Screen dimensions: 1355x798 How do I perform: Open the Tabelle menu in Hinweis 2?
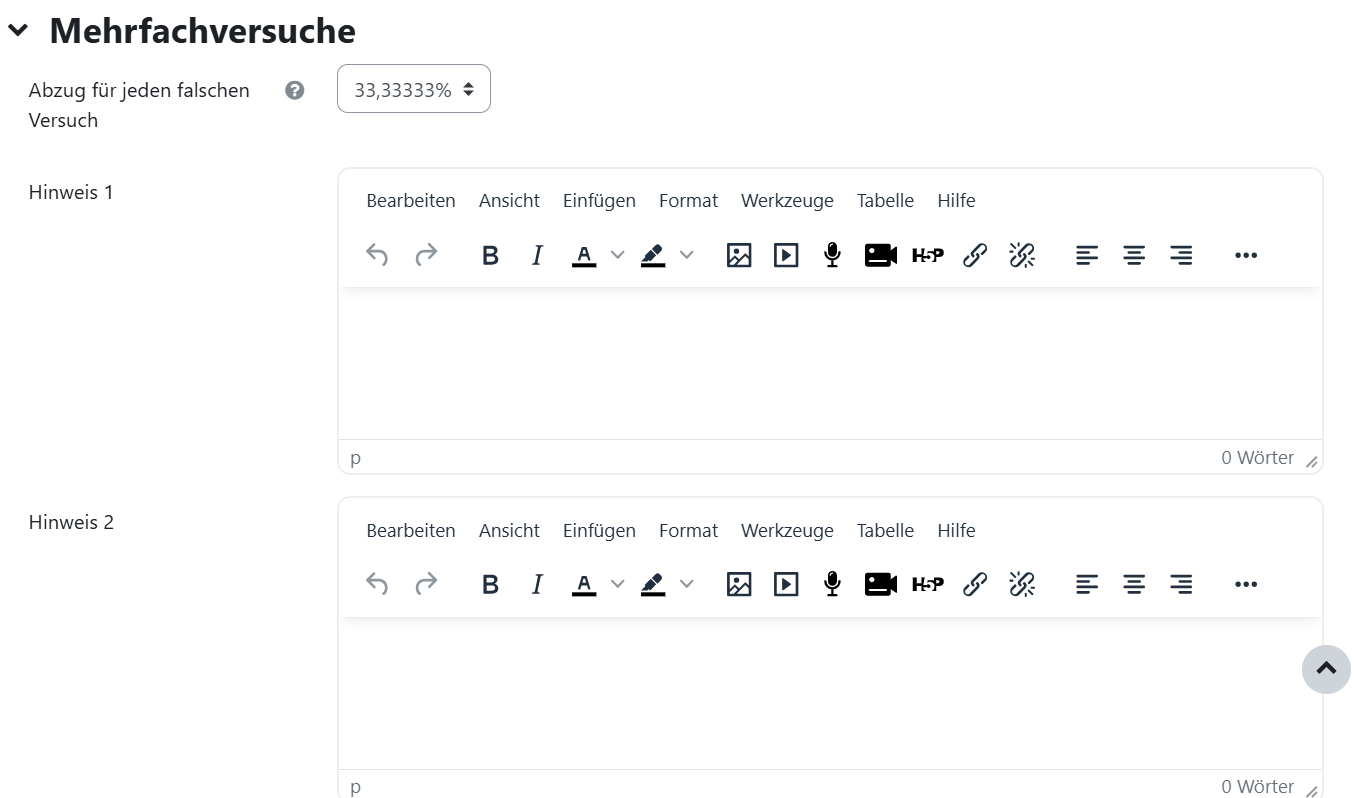tap(885, 531)
